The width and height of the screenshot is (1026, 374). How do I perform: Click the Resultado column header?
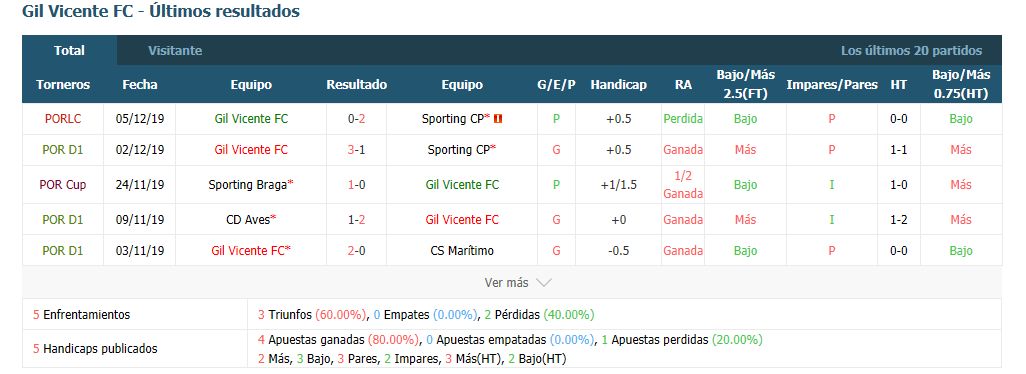click(x=357, y=84)
